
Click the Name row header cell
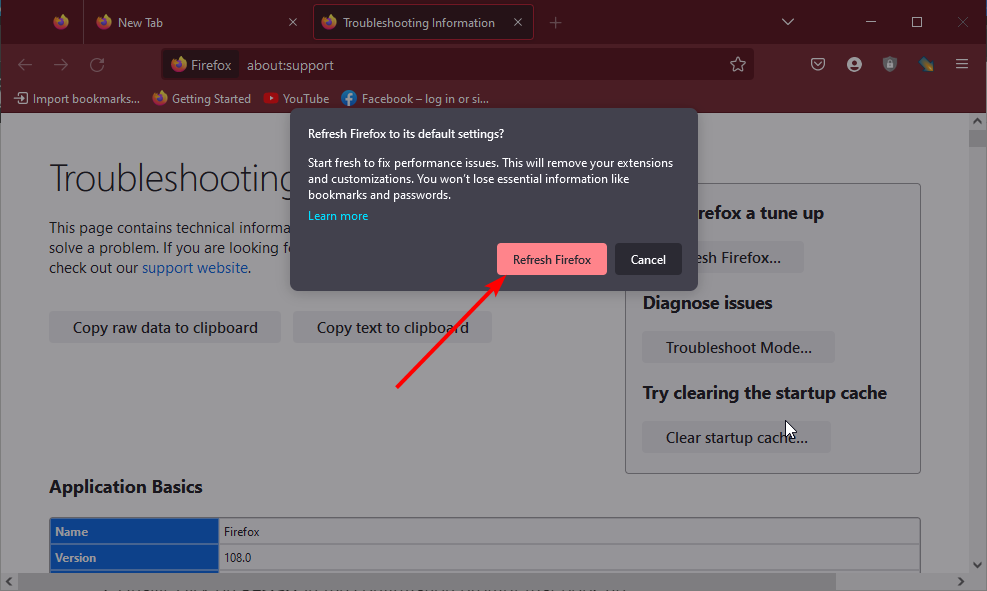click(x=134, y=532)
